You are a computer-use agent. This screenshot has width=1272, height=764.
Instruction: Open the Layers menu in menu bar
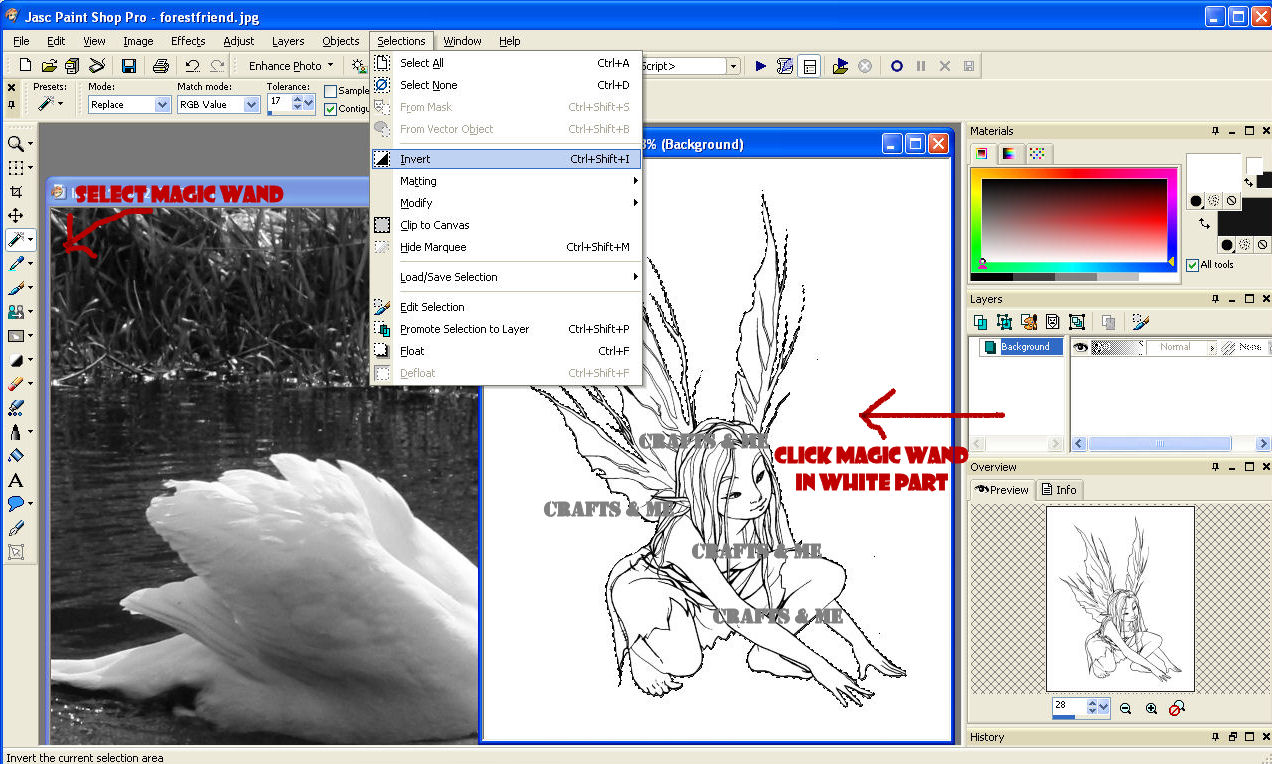(288, 41)
